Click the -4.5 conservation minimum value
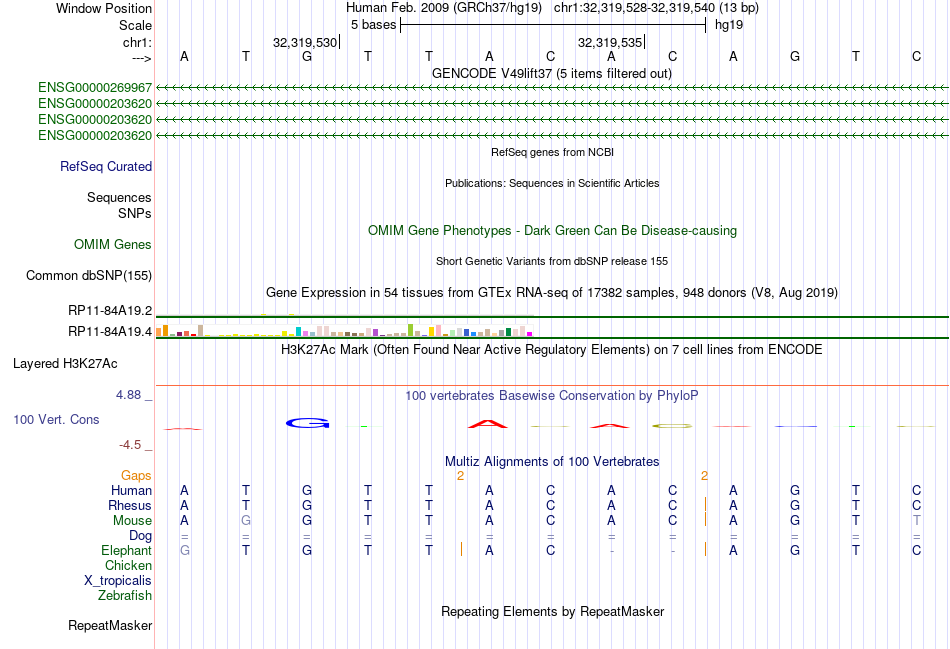Screen dimensions: 950x649 (130, 445)
